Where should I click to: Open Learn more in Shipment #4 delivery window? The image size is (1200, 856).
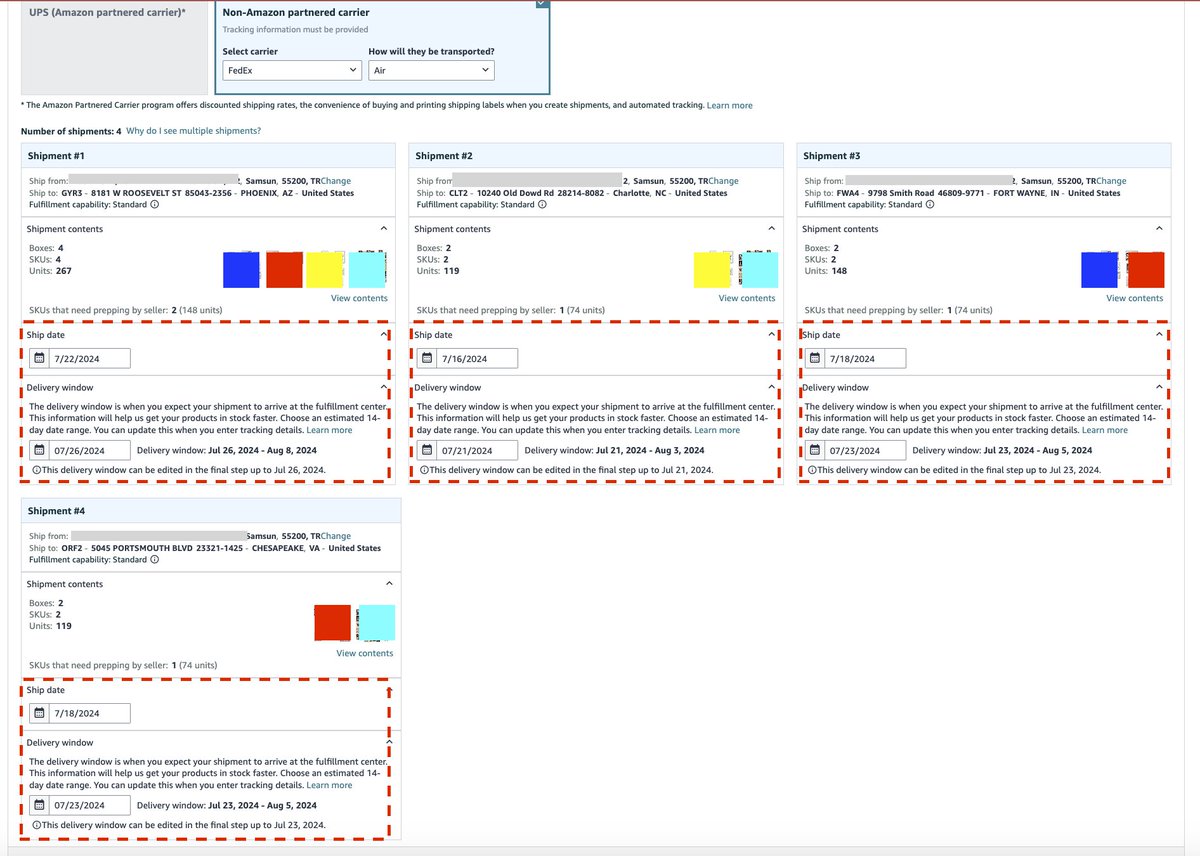click(329, 785)
